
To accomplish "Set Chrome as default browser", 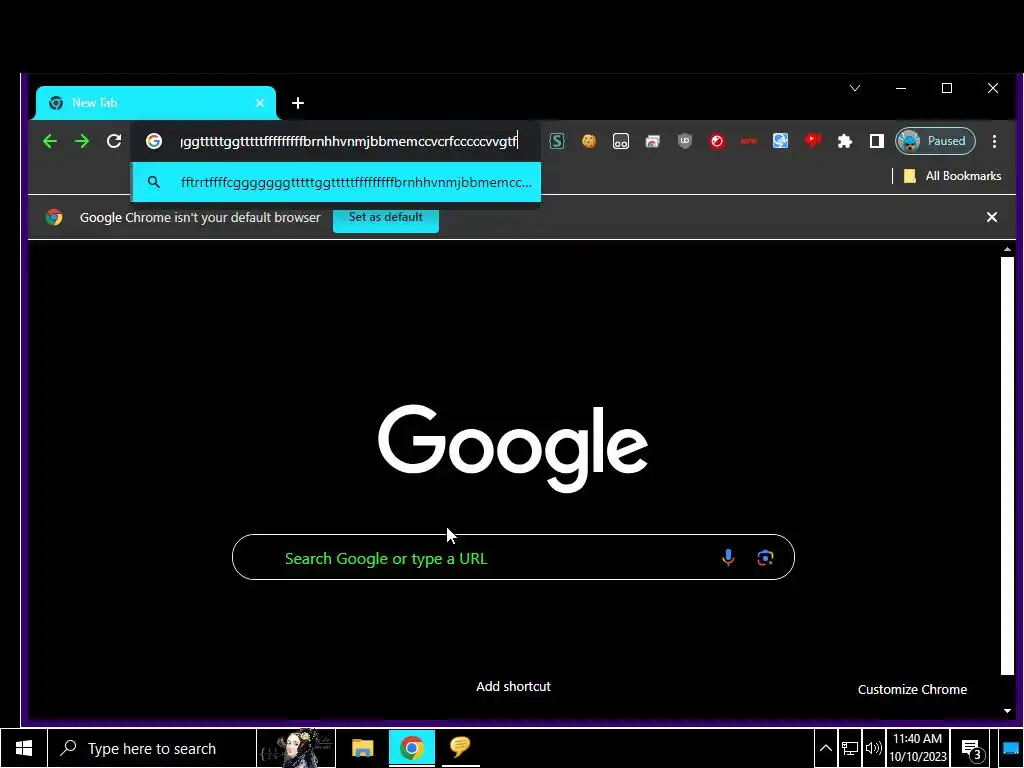I will point(386,217).
